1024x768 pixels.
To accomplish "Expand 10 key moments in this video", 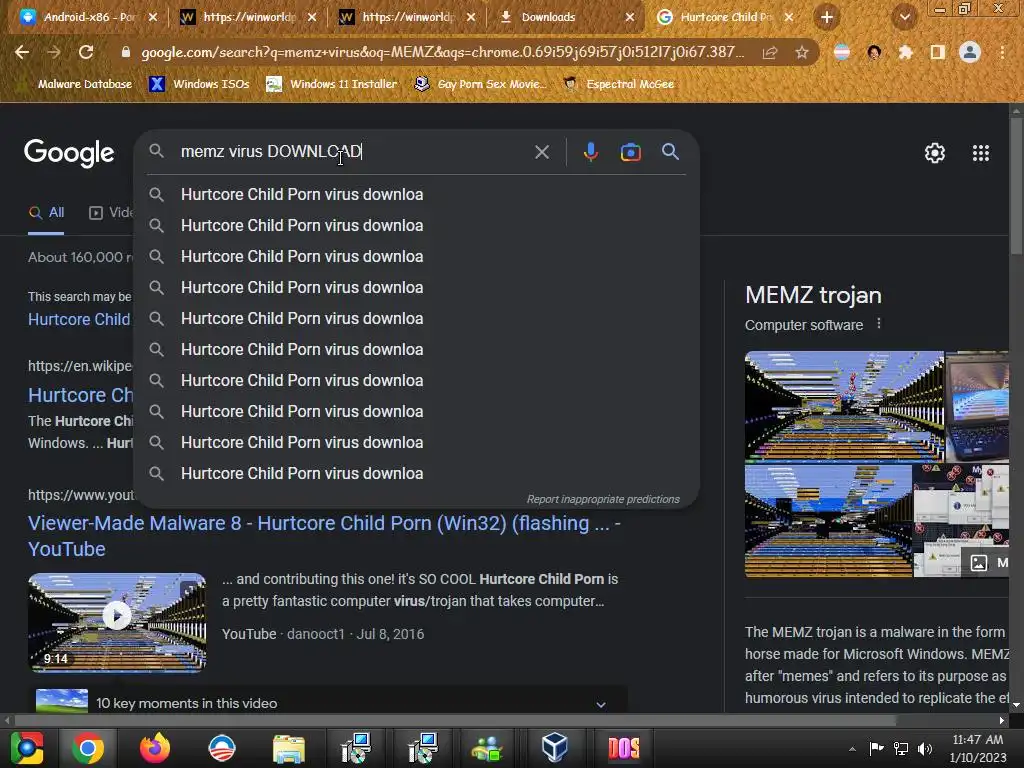I will (x=601, y=704).
